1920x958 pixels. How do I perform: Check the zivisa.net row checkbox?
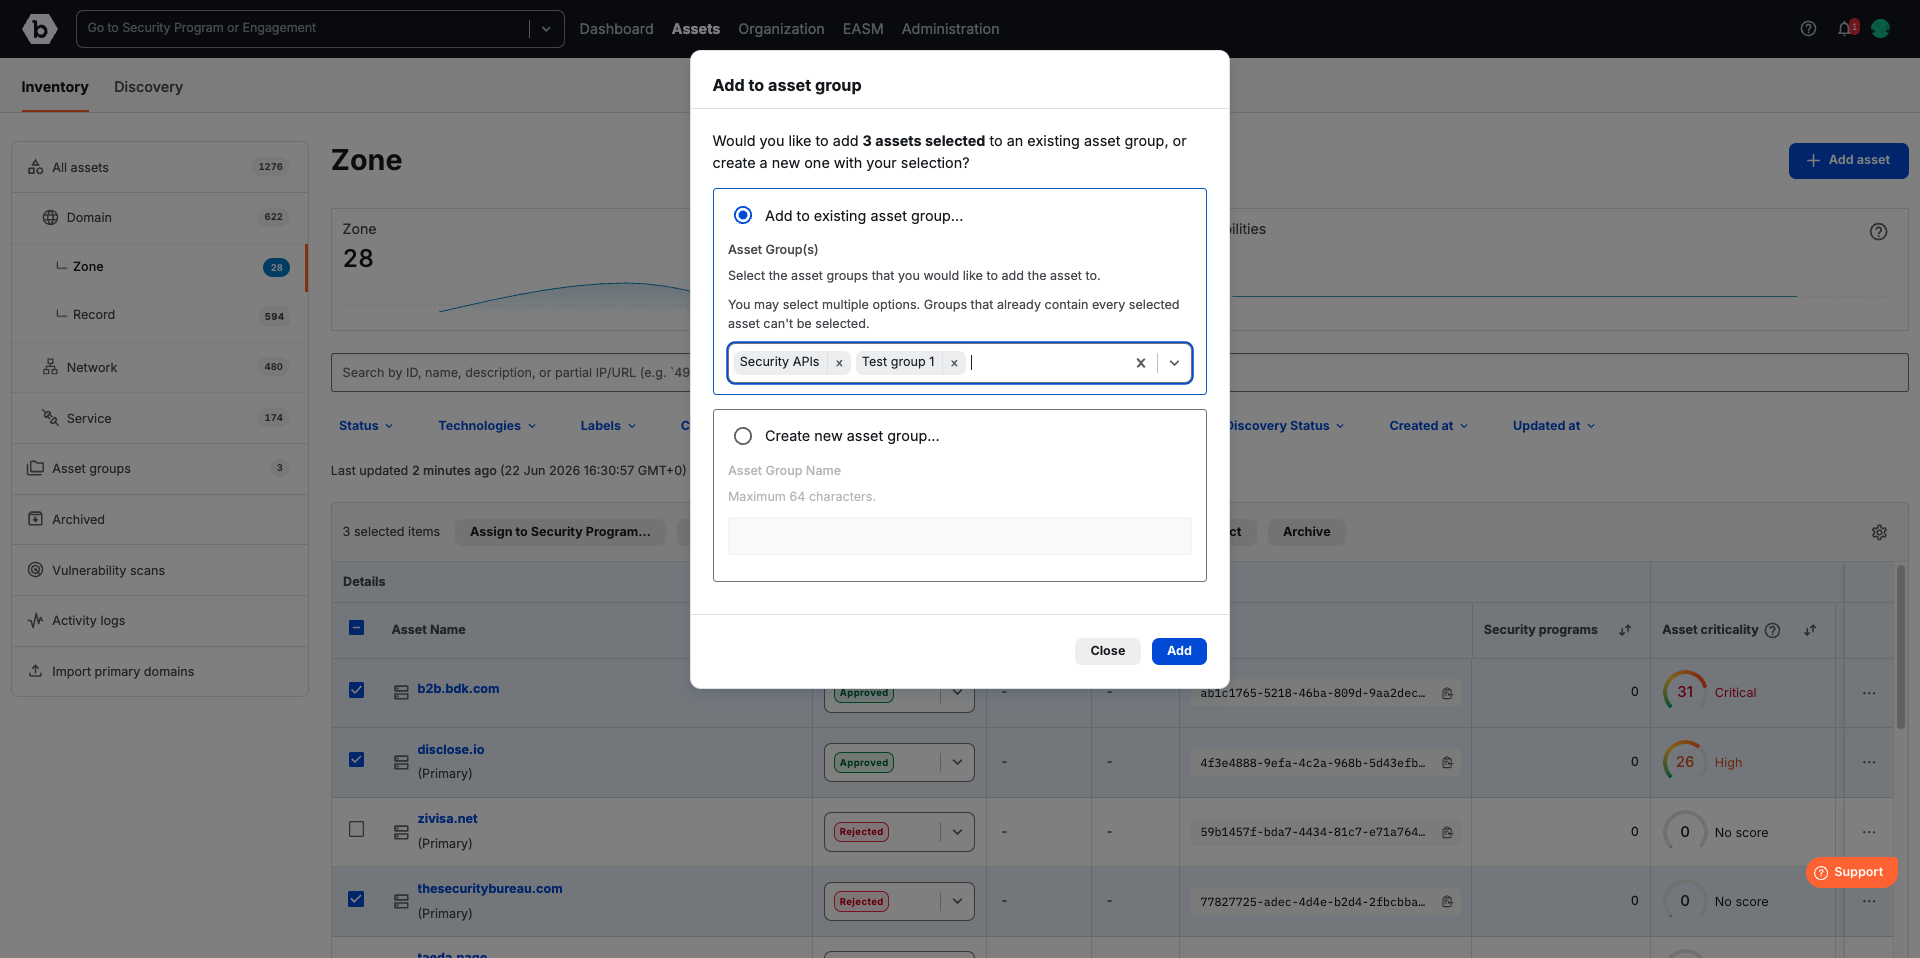click(356, 829)
